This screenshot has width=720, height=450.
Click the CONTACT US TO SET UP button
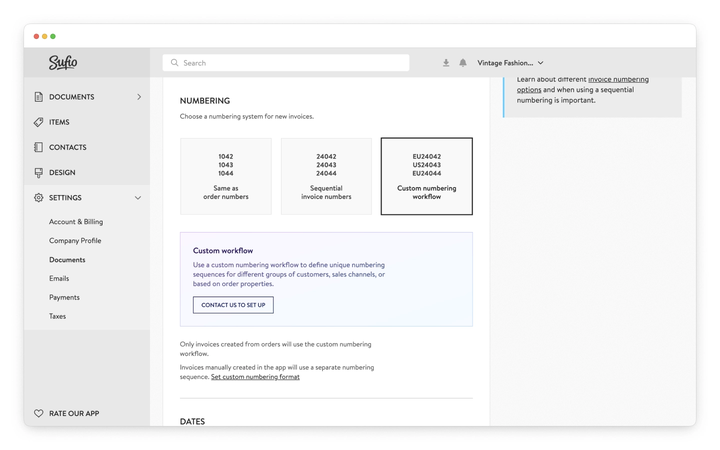point(233,305)
